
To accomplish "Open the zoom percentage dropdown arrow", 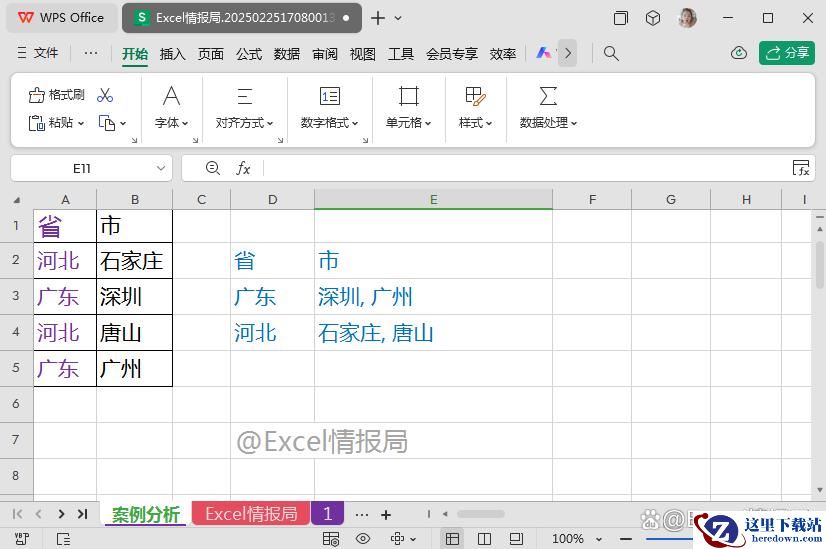I will [x=598, y=539].
